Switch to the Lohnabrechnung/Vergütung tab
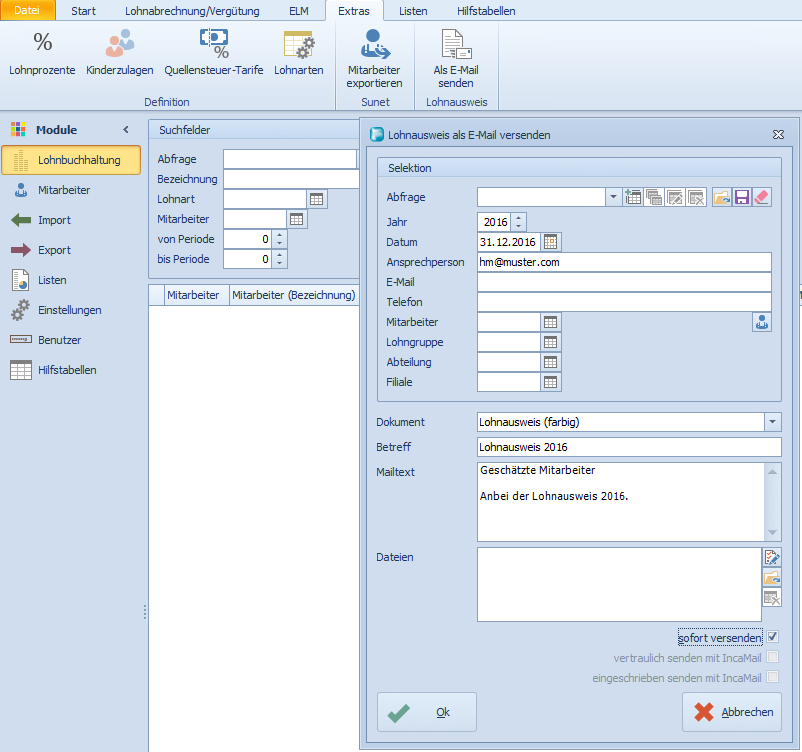This screenshot has height=752, width=802. 192,11
